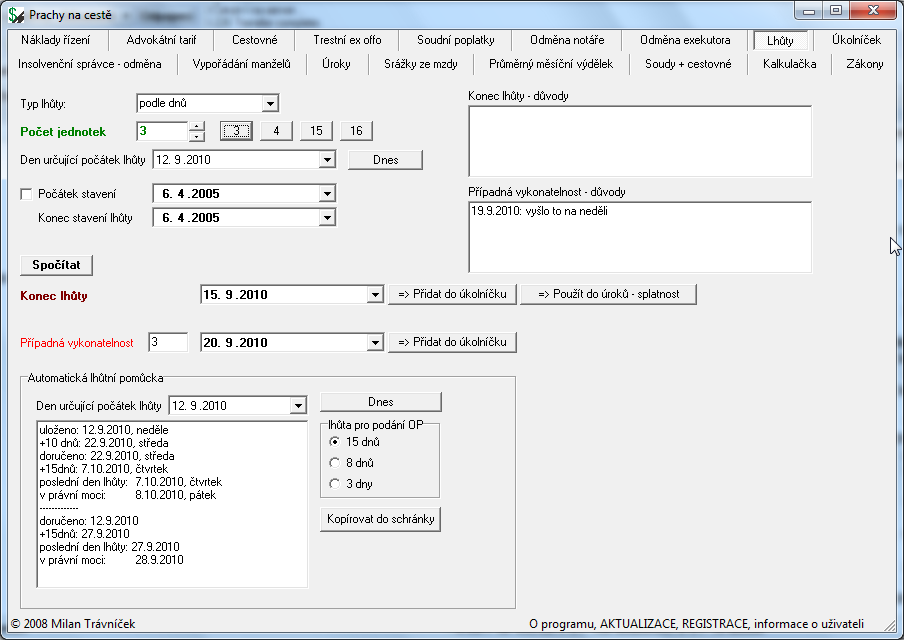Add Konec lhůty to úkolníček
This screenshot has width=904, height=640.
[452, 294]
